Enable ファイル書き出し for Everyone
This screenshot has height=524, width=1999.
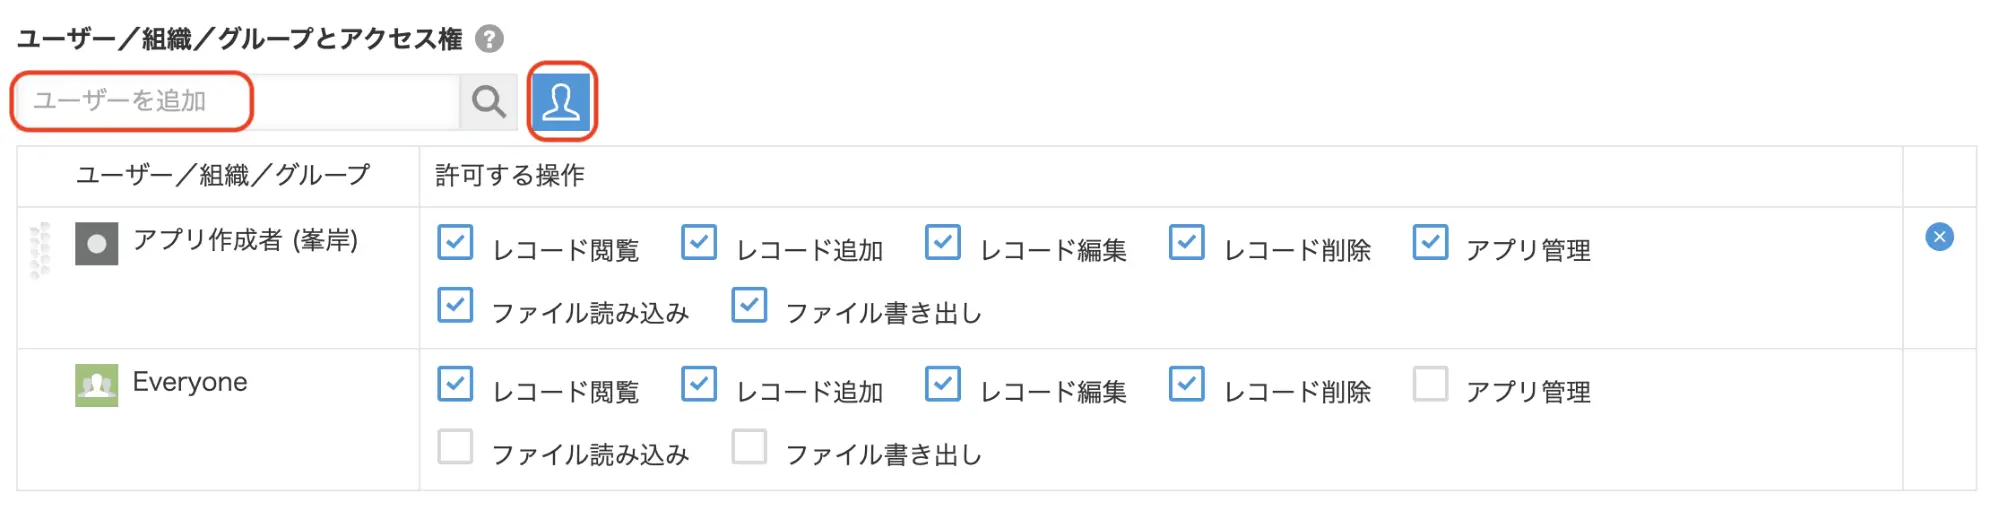749,447
